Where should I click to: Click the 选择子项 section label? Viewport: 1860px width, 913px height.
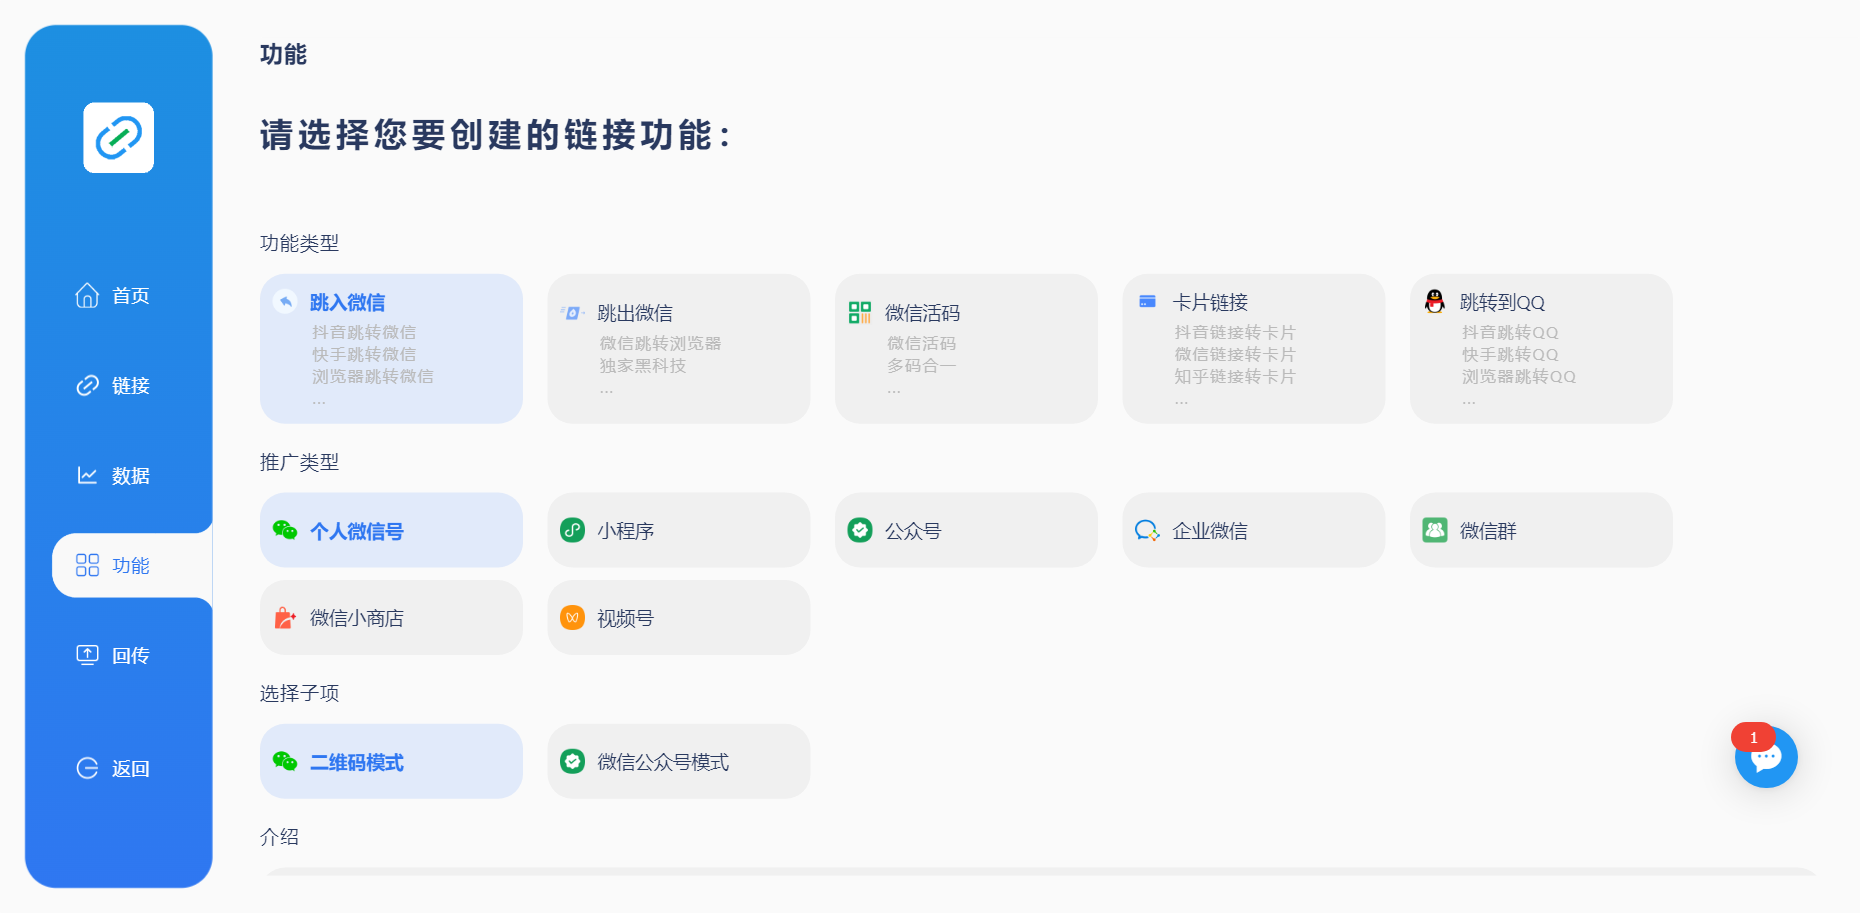tap(299, 693)
